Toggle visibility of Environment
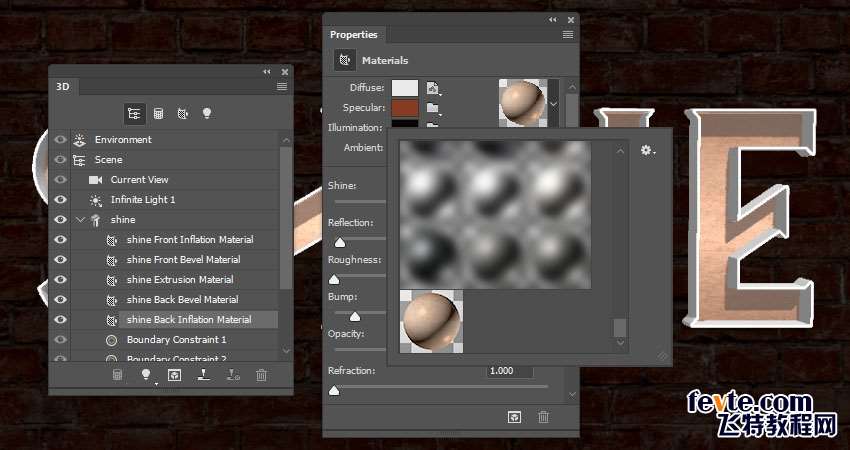 [x=60, y=139]
